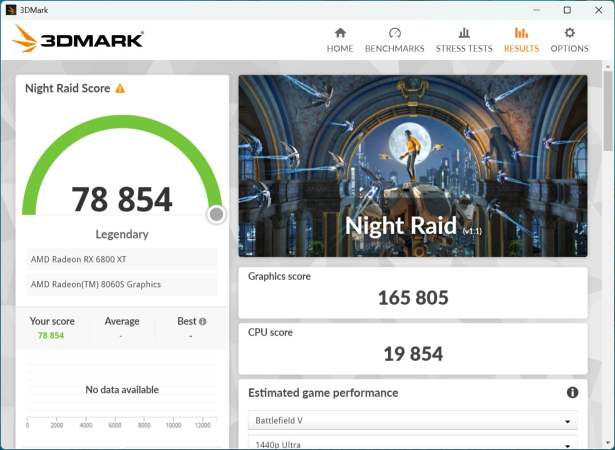Click the 3DMark title bar app icon
The height and width of the screenshot is (450, 615).
[10, 9]
